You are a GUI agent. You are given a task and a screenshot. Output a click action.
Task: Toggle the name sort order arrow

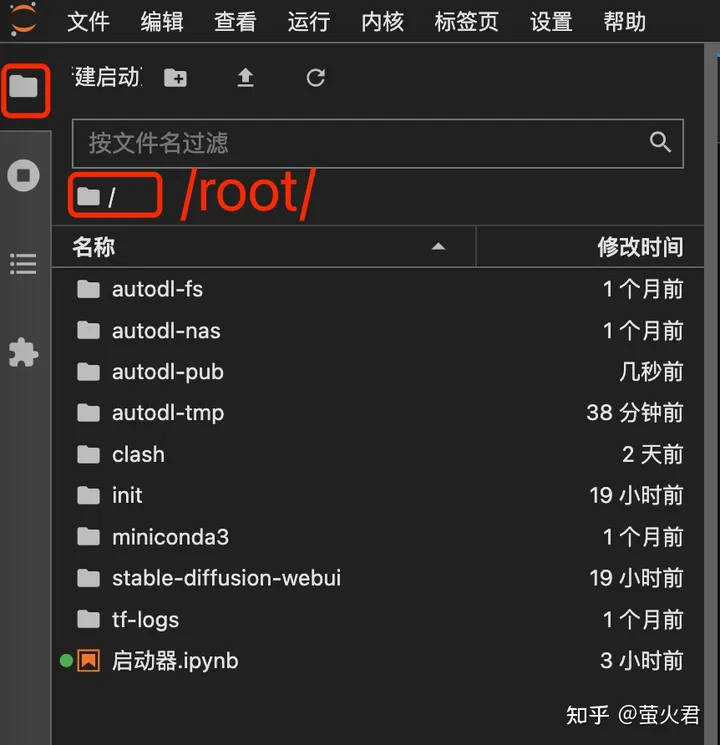pos(438,247)
